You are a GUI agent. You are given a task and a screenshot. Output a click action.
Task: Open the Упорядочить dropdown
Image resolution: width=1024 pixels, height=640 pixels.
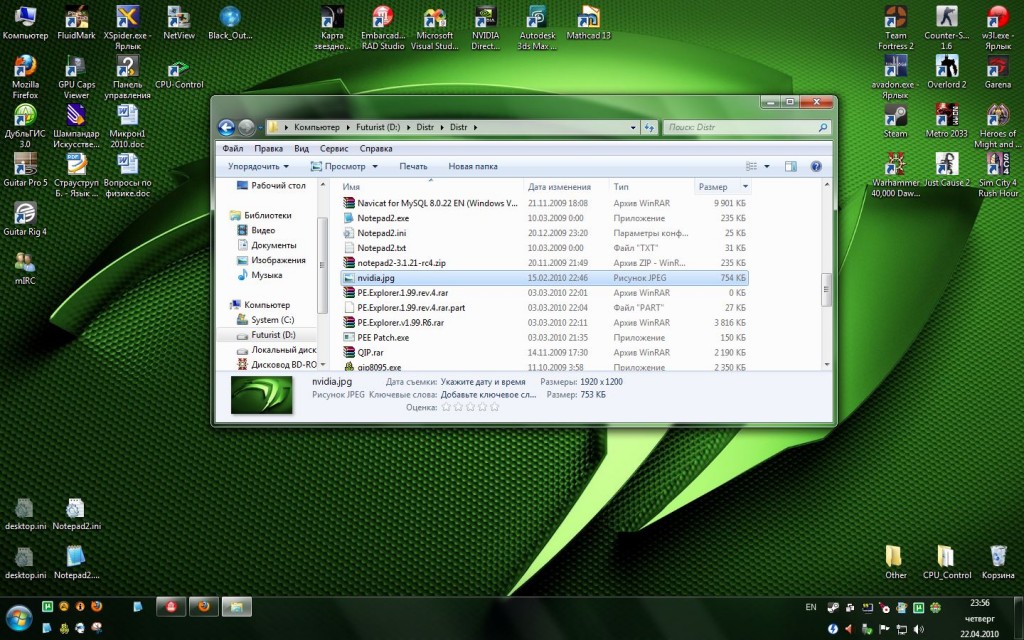(x=258, y=167)
